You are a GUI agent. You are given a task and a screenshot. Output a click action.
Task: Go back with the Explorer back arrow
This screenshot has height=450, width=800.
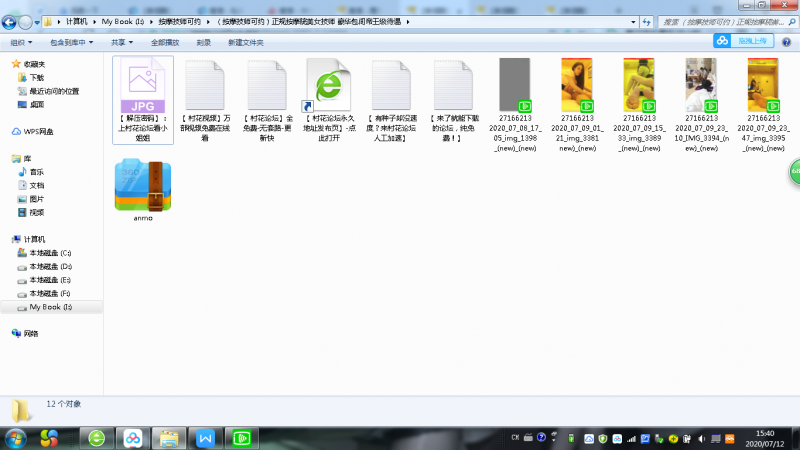tap(9, 22)
